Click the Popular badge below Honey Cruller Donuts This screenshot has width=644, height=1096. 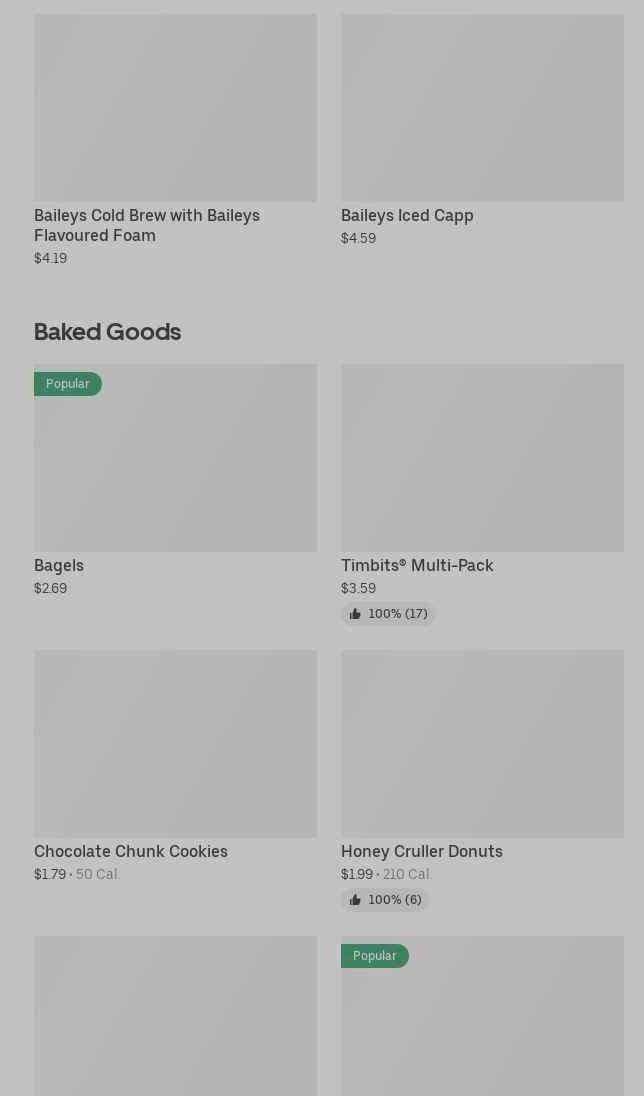(374, 956)
